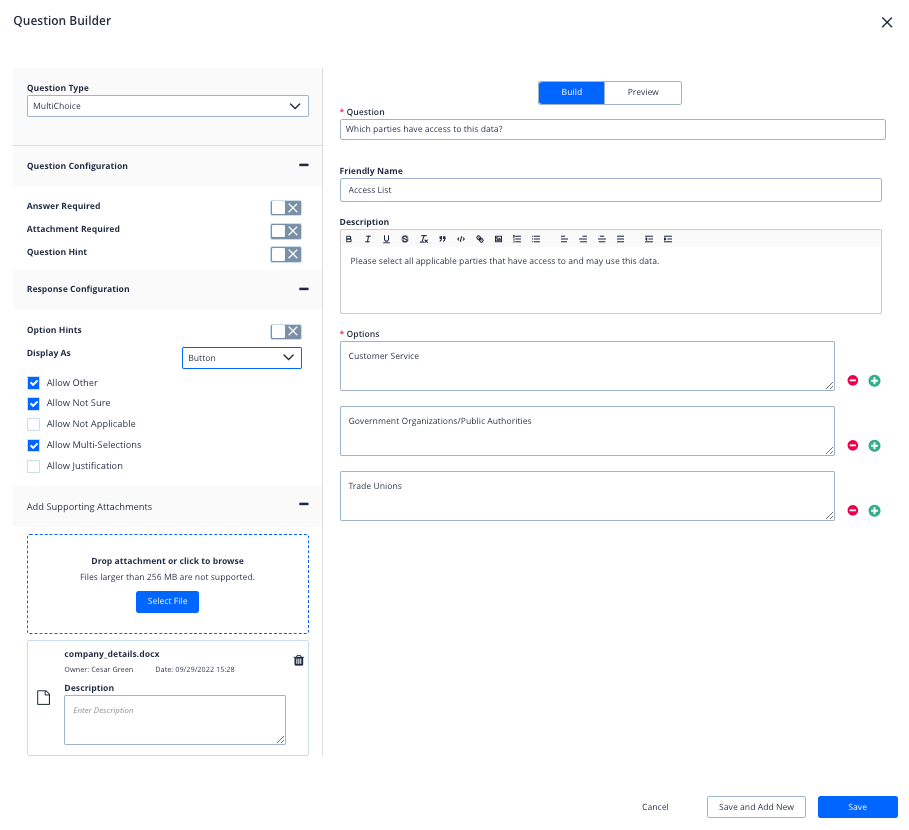
Task: Insert an image via the Description toolbar
Action: point(498,239)
